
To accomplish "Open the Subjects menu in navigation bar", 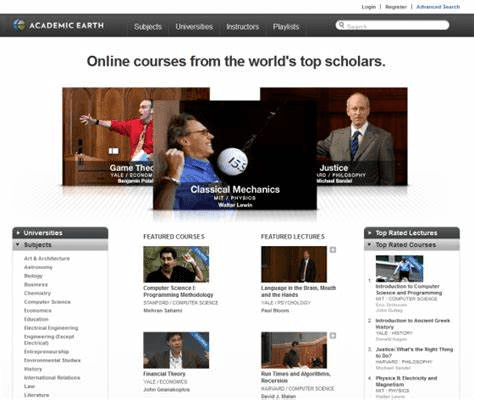I will coord(148,27).
